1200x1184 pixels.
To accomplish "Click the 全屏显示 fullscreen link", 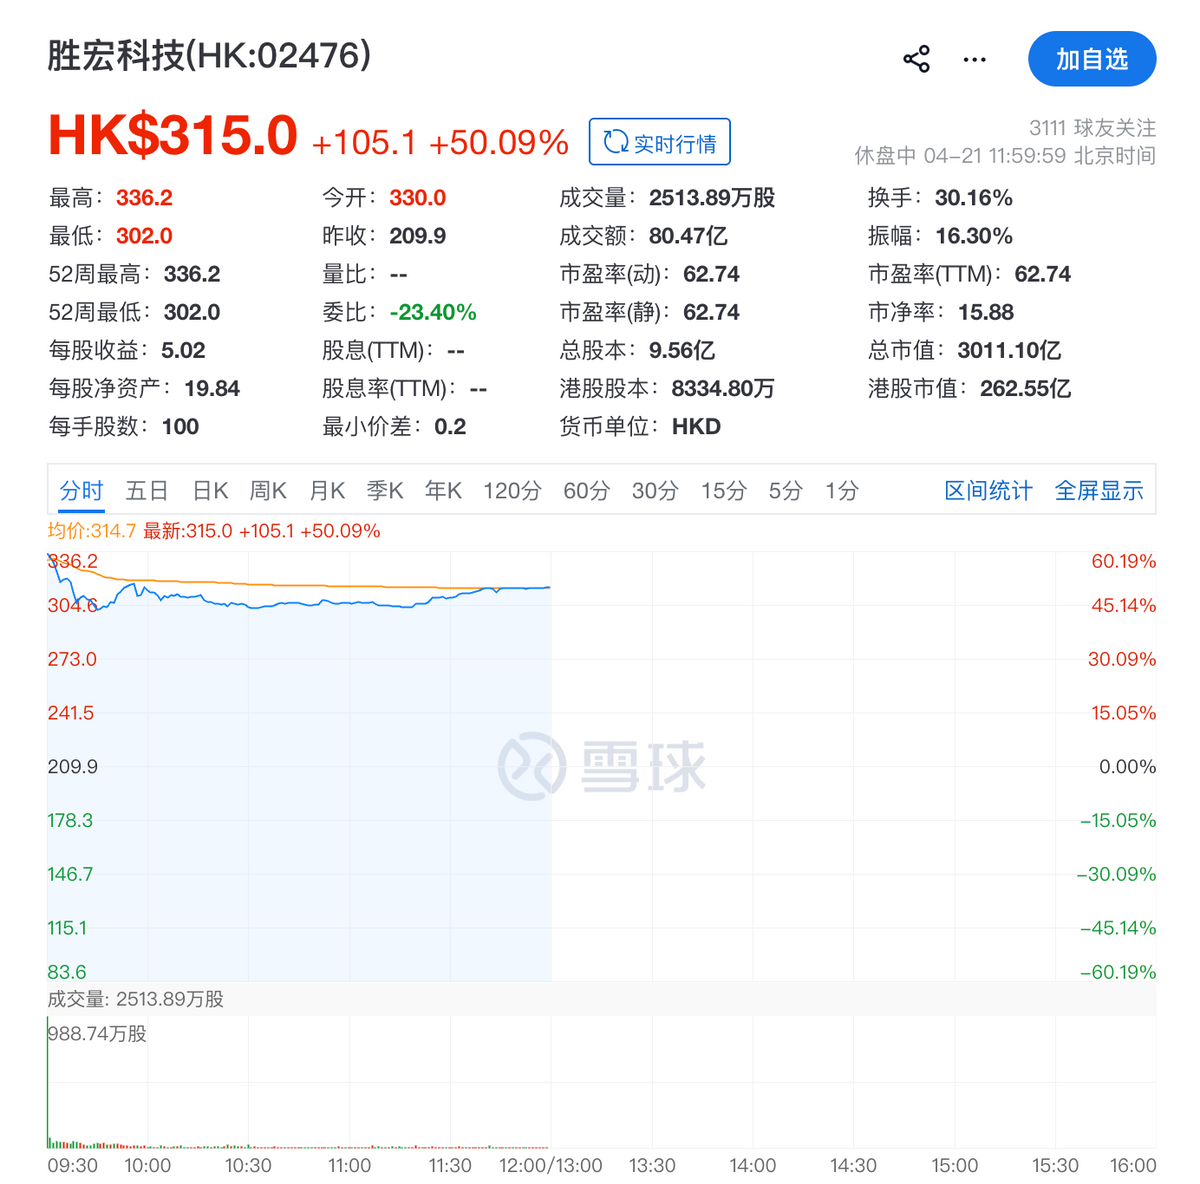I will click(1098, 491).
